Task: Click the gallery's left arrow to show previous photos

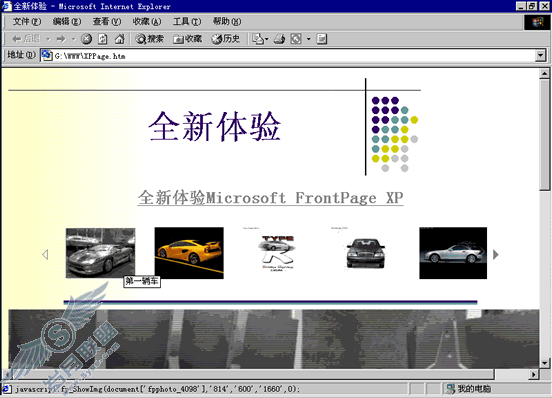Action: coord(45,254)
